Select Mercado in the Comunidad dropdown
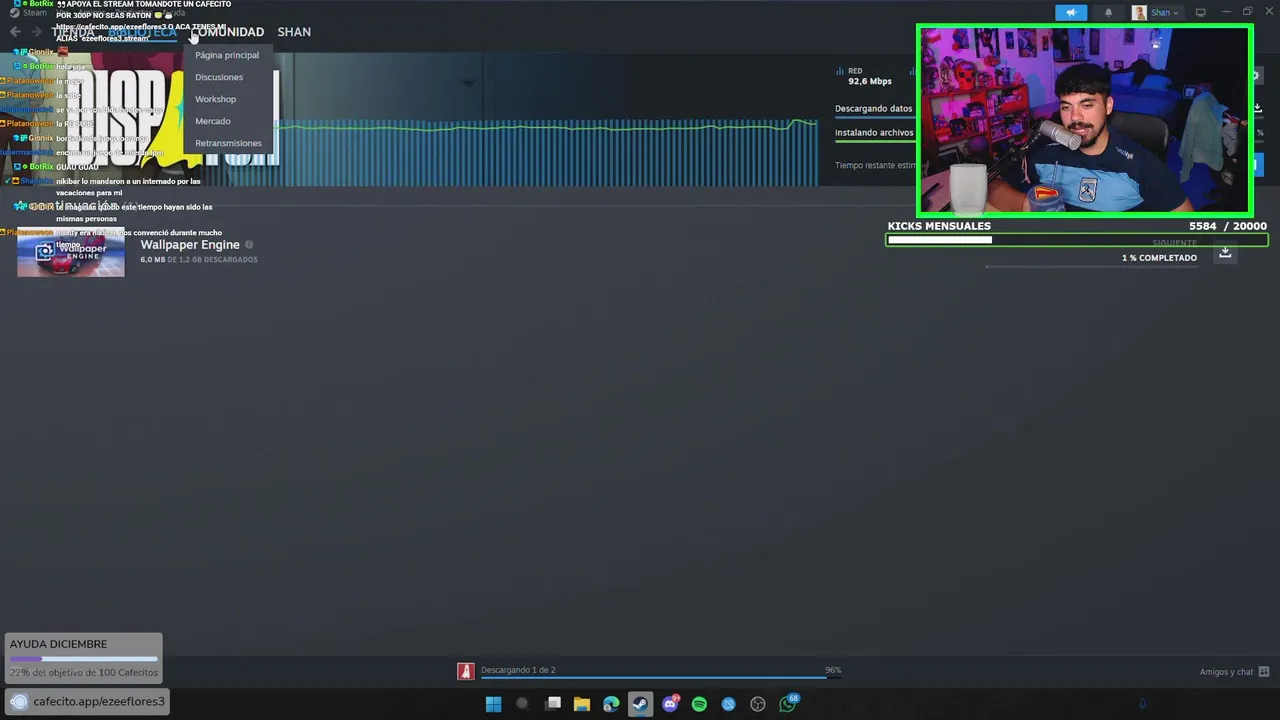 pyautogui.click(x=213, y=121)
